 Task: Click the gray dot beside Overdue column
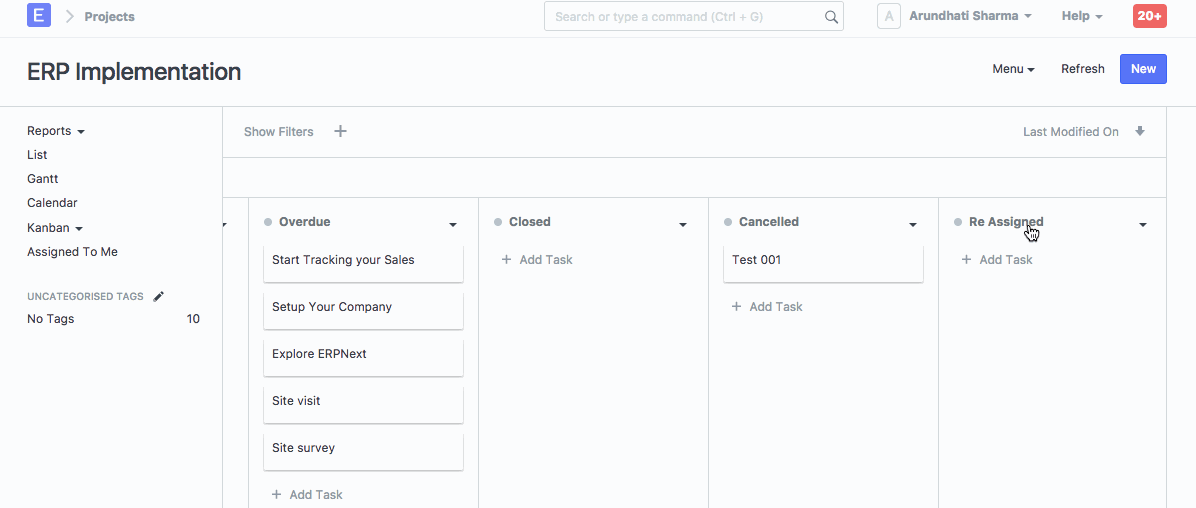[268, 222]
